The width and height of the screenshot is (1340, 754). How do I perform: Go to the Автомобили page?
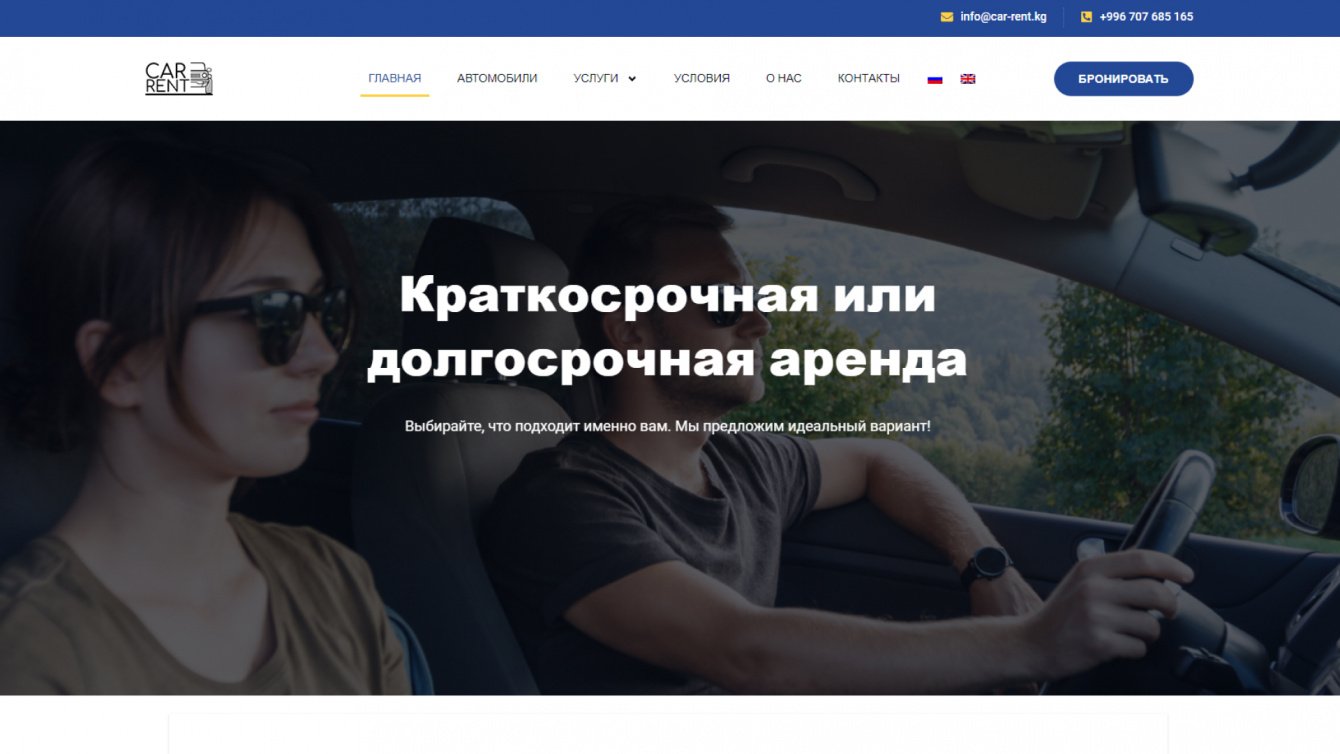(497, 78)
